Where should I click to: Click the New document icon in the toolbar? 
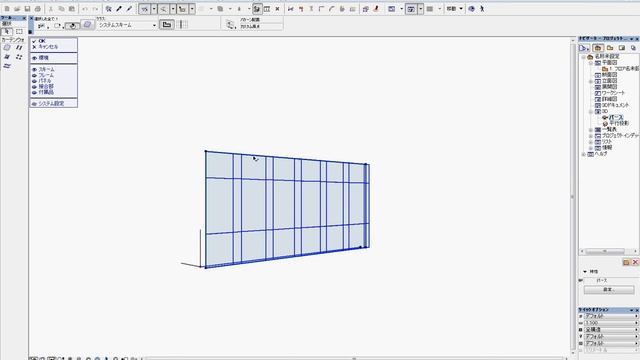(x=7, y=9)
